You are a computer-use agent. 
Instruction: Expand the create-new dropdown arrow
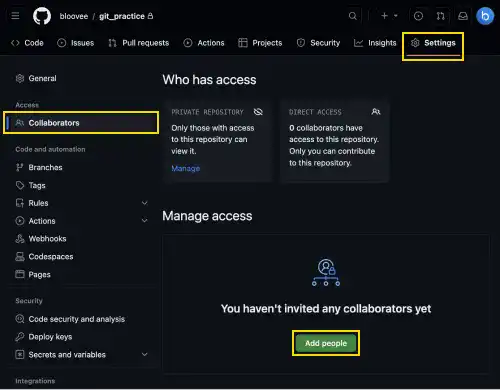pos(396,16)
